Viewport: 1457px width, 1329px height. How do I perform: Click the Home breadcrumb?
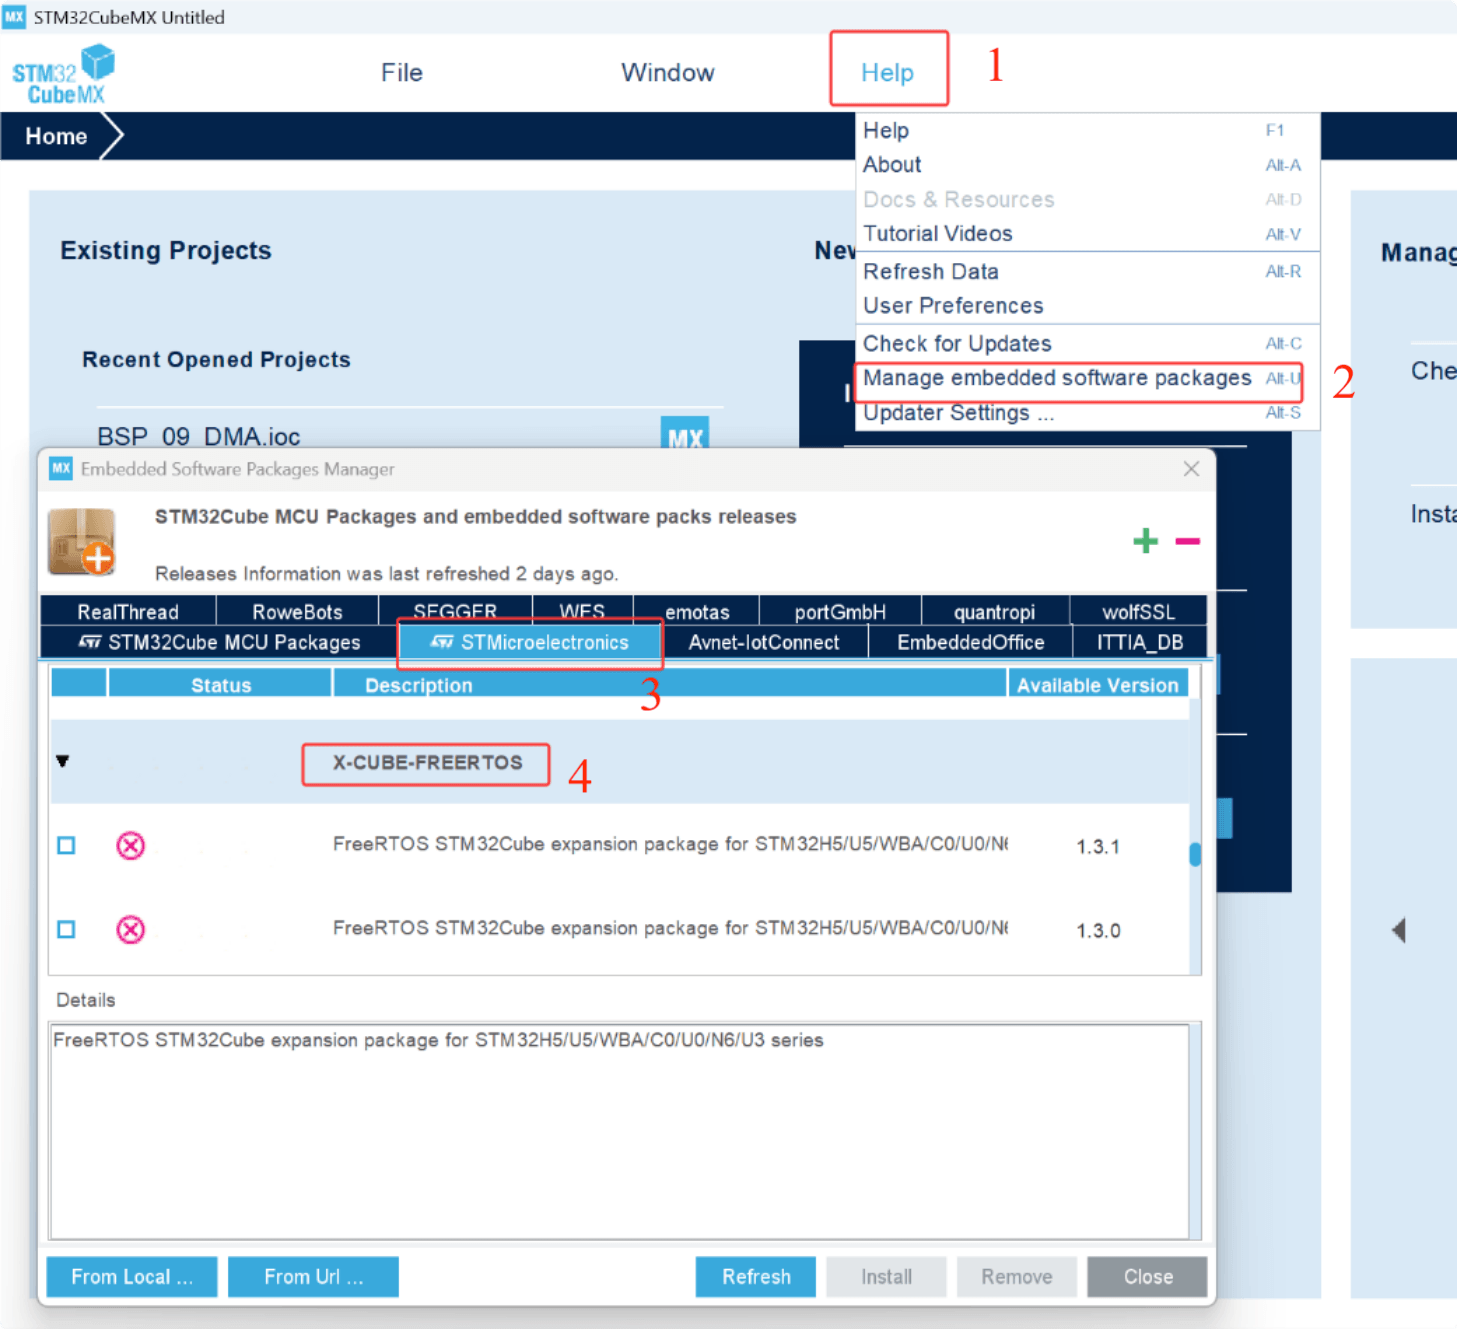[x=56, y=136]
